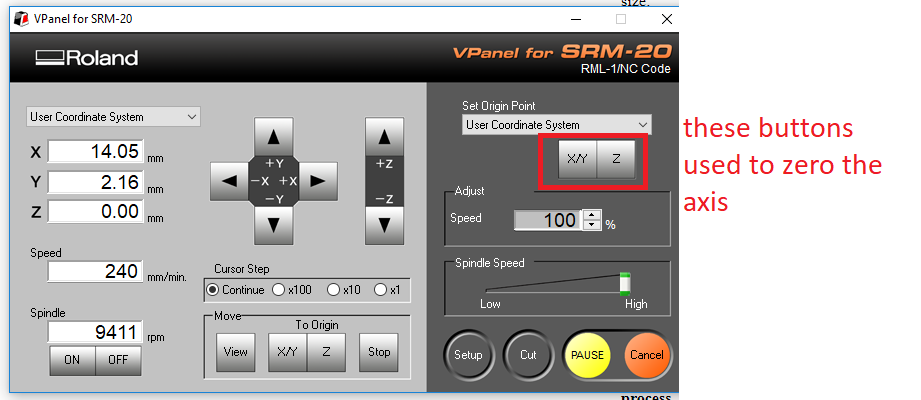The height and width of the screenshot is (400, 921).
Task: Click the orange Cancel button
Action: 647,355
